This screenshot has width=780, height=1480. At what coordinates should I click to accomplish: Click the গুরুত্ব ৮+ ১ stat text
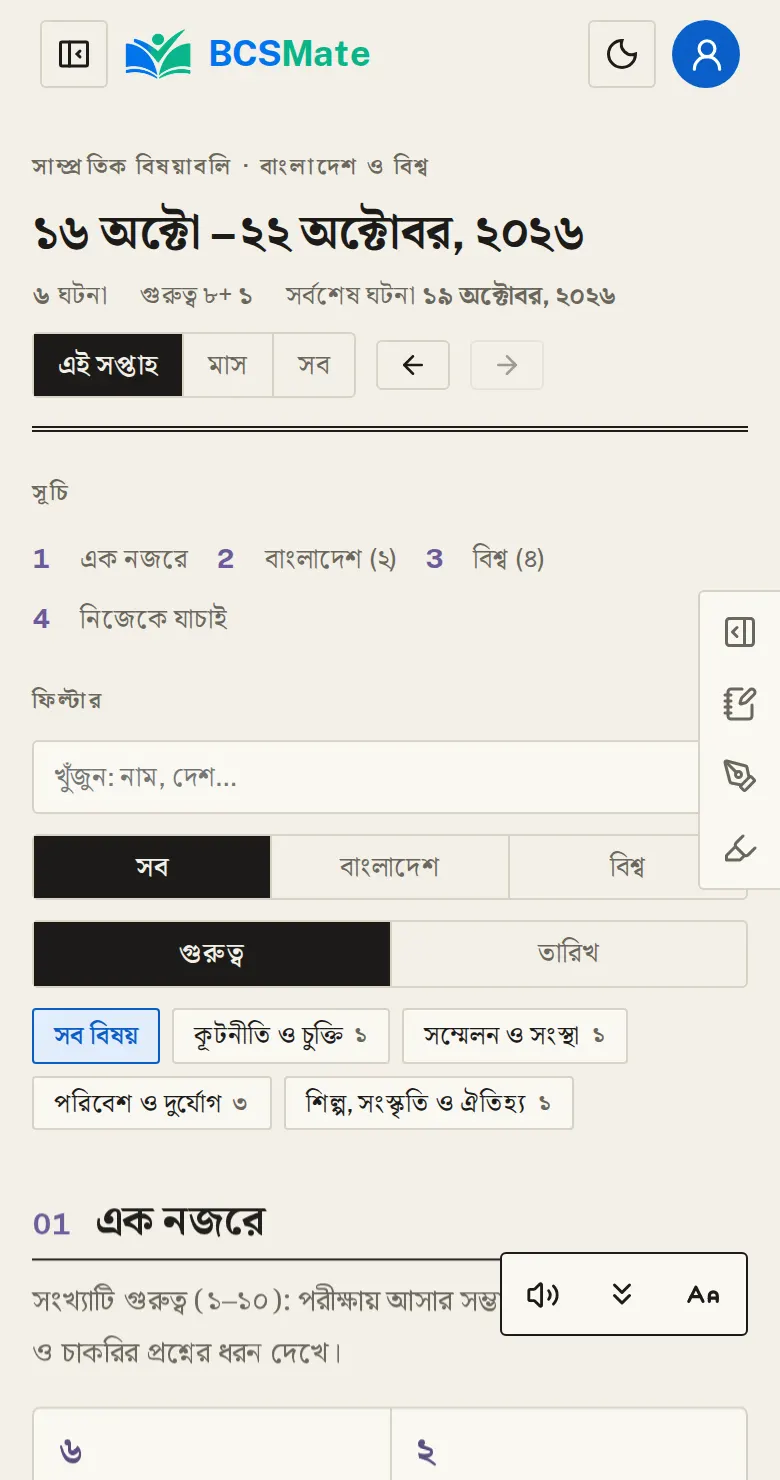(196, 296)
